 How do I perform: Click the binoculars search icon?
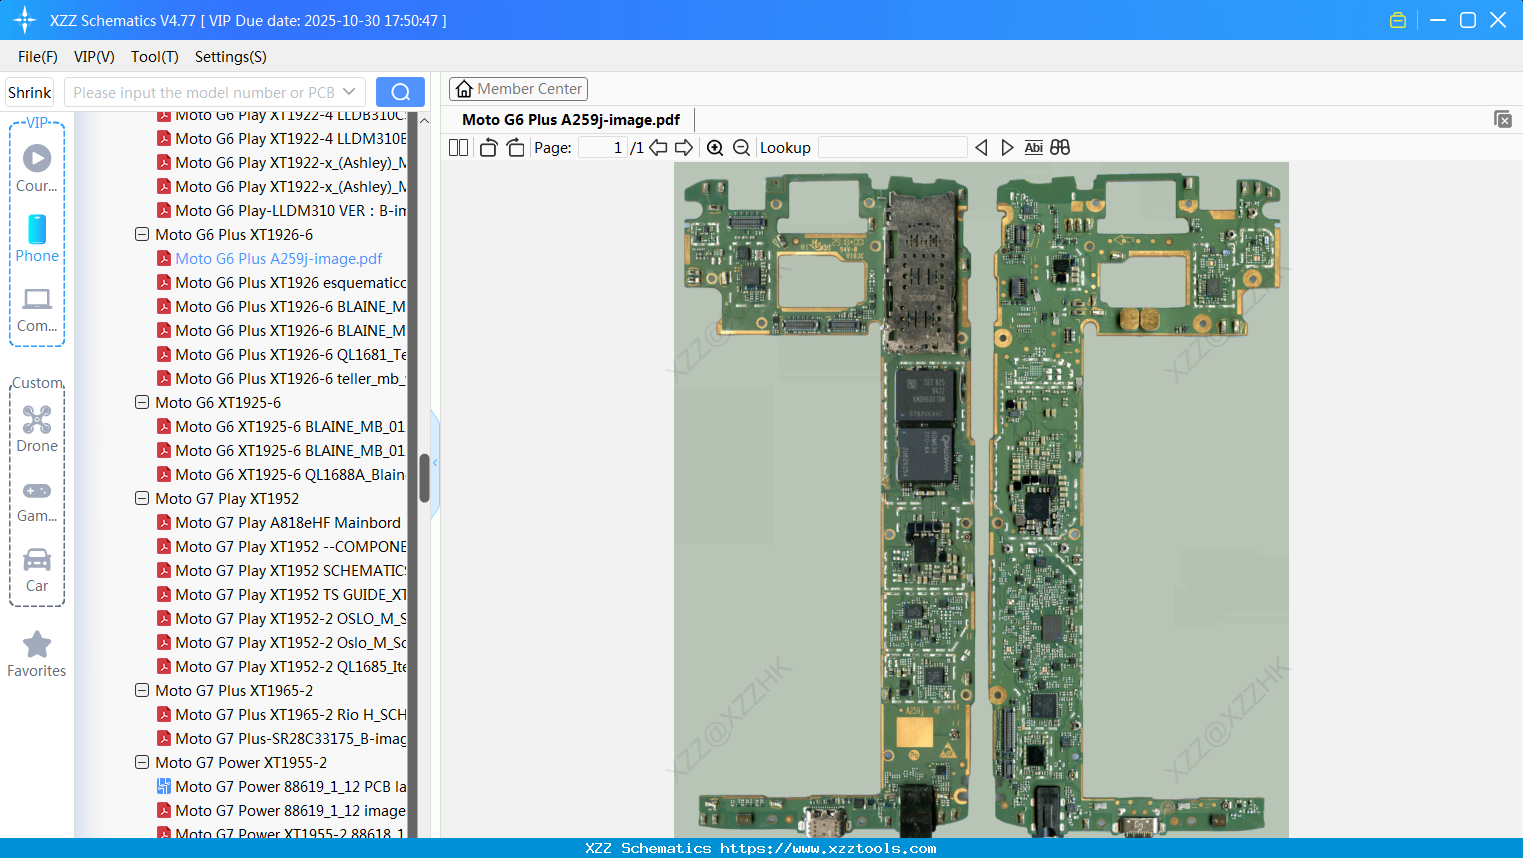1060,148
